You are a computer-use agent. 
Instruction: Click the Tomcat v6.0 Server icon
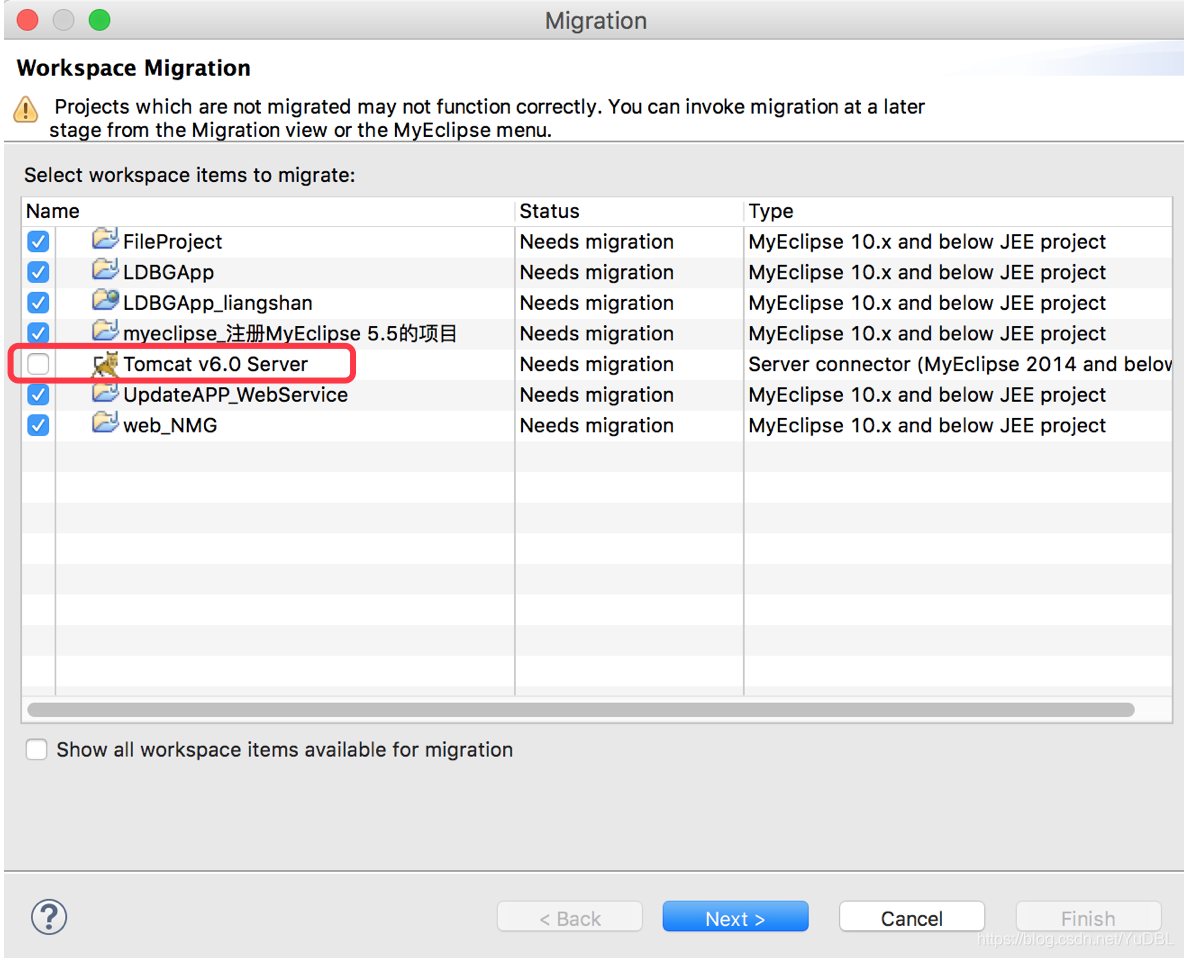(x=105, y=364)
